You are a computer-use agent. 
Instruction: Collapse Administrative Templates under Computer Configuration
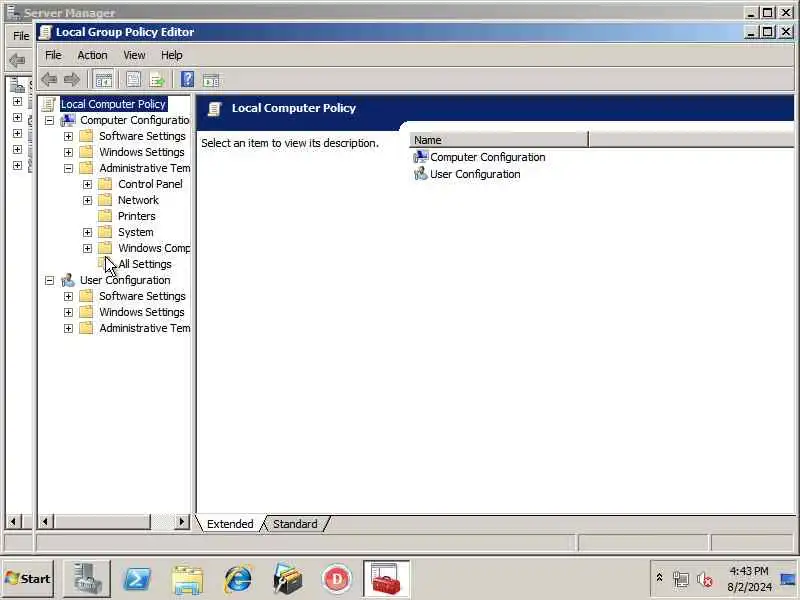pos(68,168)
